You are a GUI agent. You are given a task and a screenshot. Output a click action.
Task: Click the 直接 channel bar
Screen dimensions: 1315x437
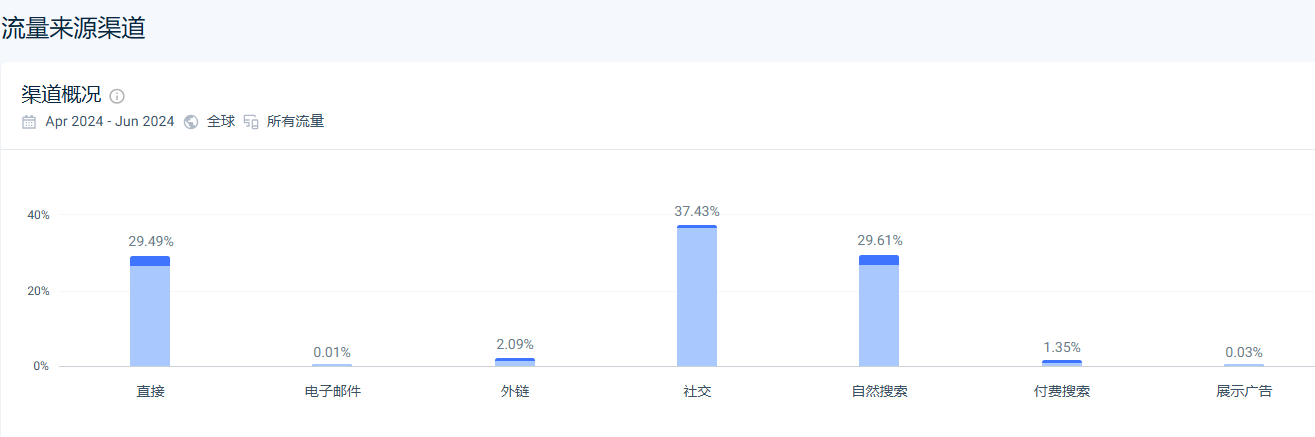pos(150,317)
